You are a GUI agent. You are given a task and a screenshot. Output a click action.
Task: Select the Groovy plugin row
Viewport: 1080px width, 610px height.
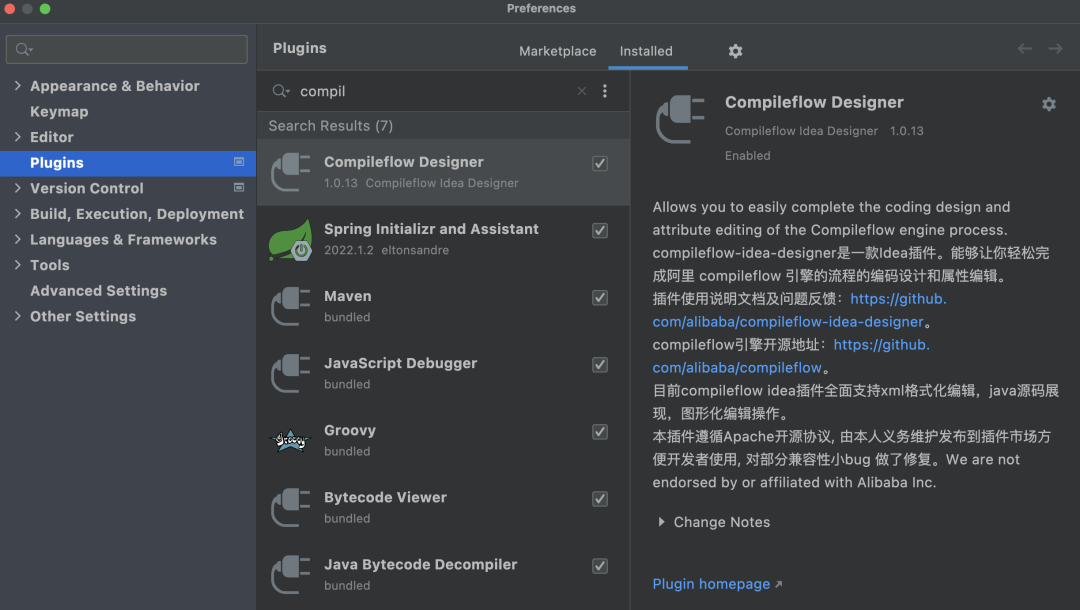click(x=443, y=441)
